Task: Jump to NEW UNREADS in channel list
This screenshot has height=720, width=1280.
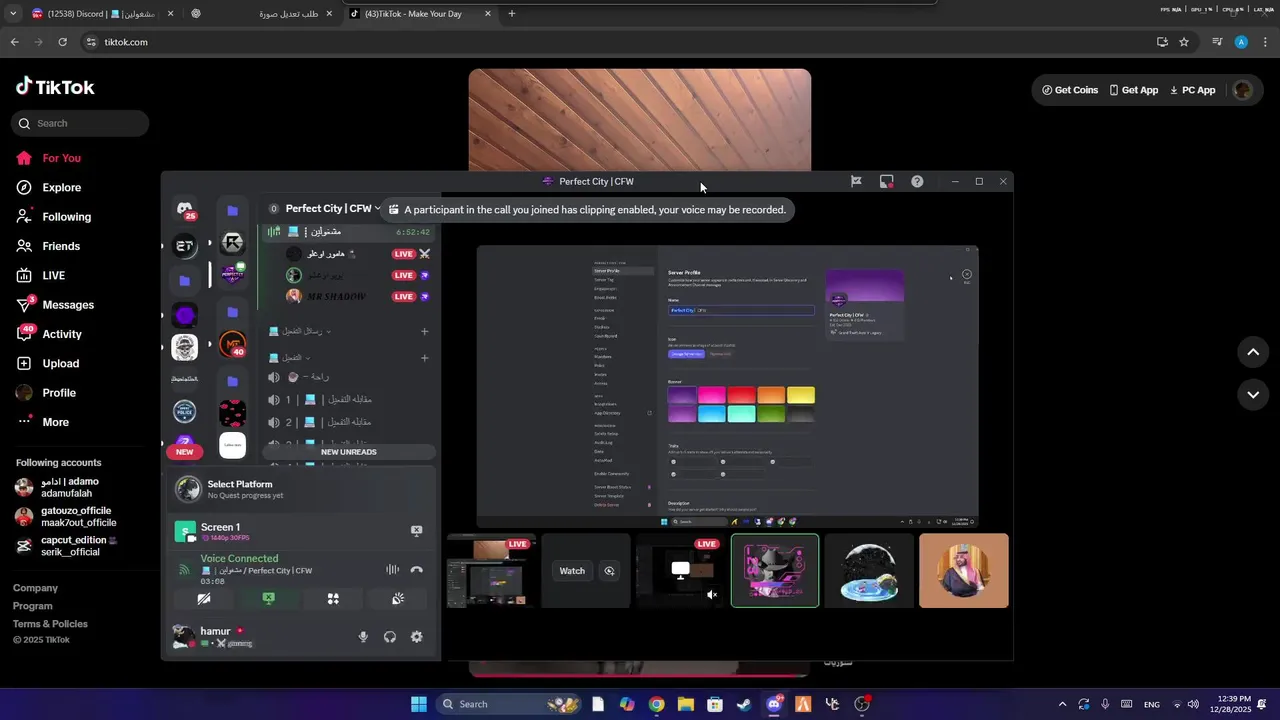Action: (x=348, y=452)
